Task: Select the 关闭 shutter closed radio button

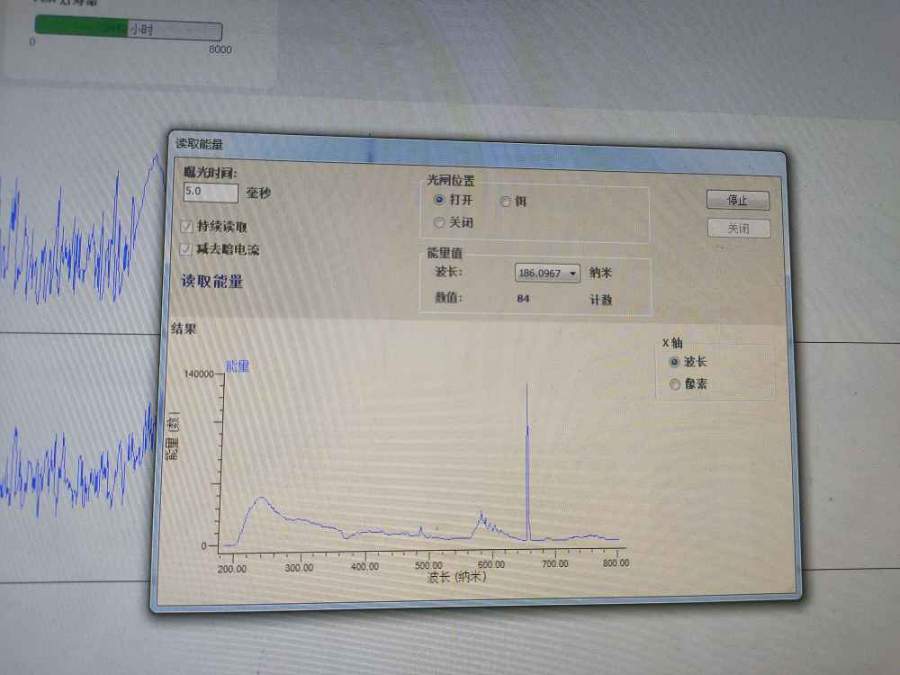Action: [x=439, y=222]
